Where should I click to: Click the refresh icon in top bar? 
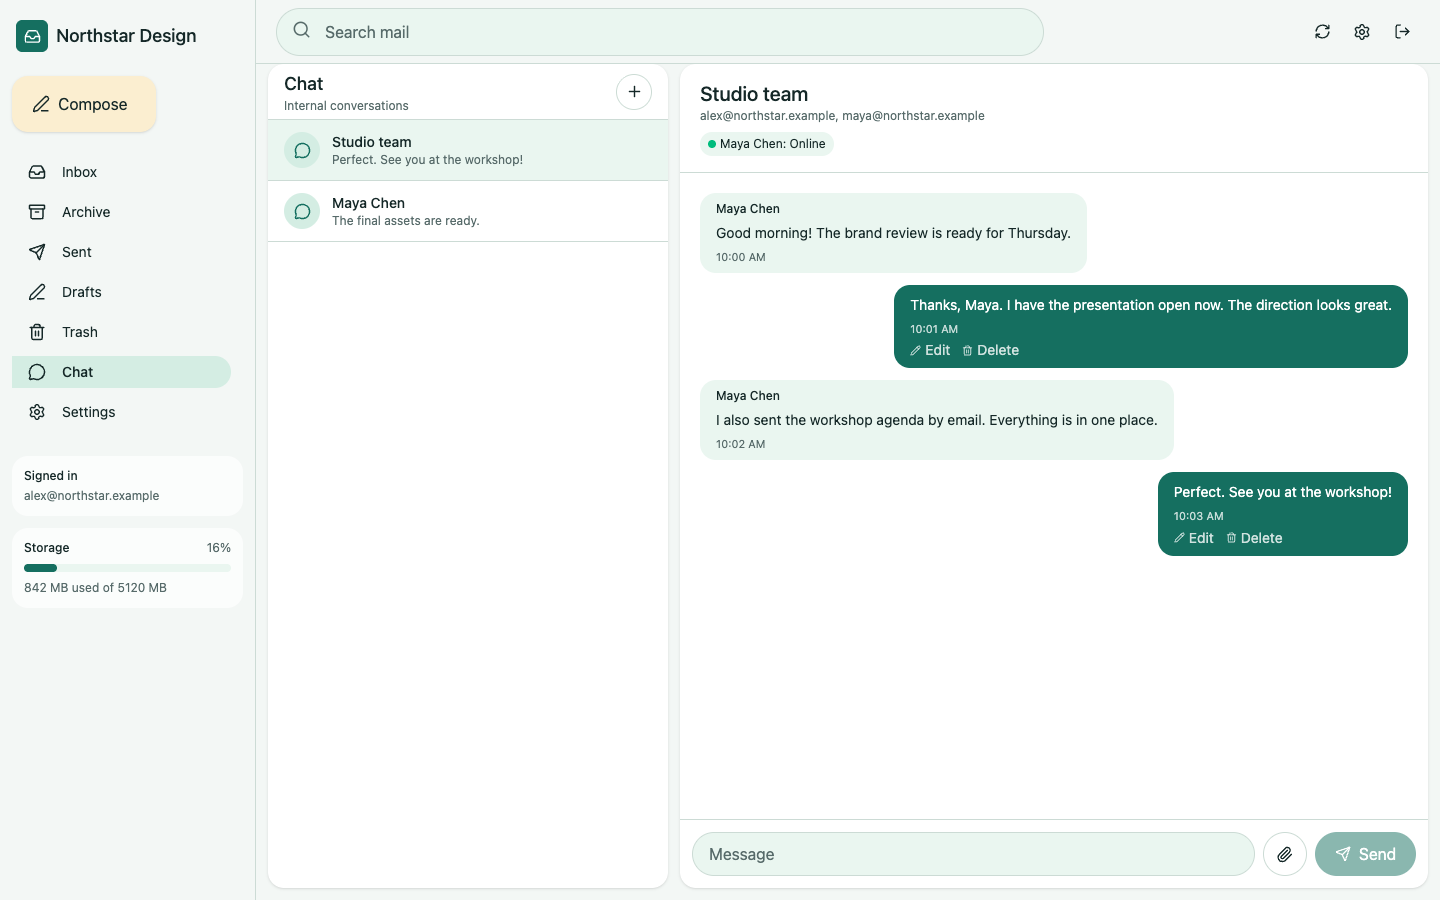tap(1322, 32)
